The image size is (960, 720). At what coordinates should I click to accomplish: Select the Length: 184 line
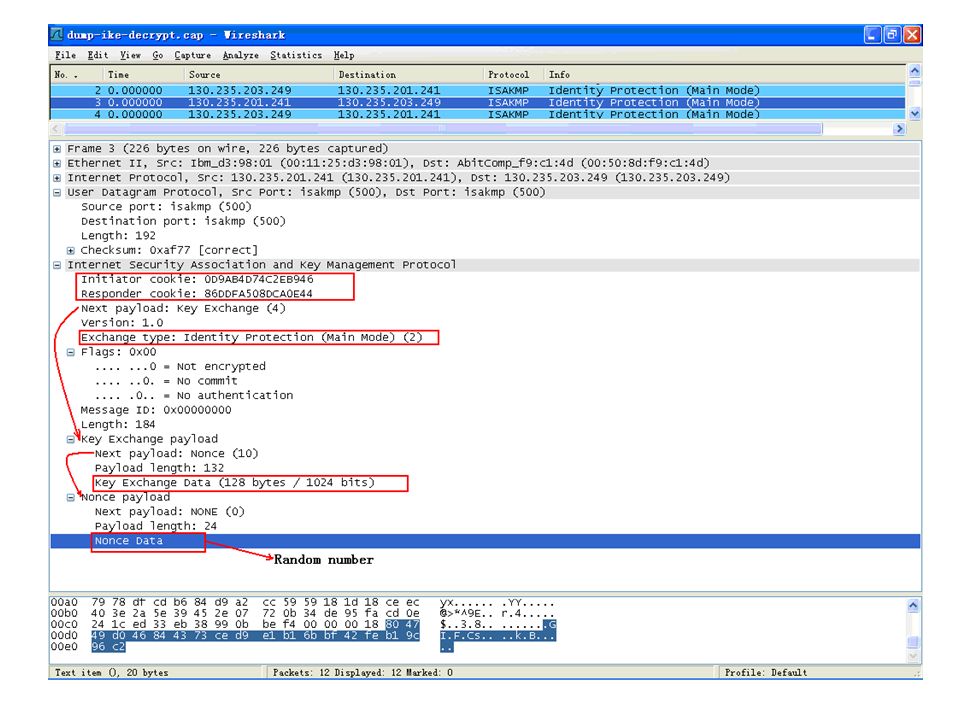[x=118, y=424]
